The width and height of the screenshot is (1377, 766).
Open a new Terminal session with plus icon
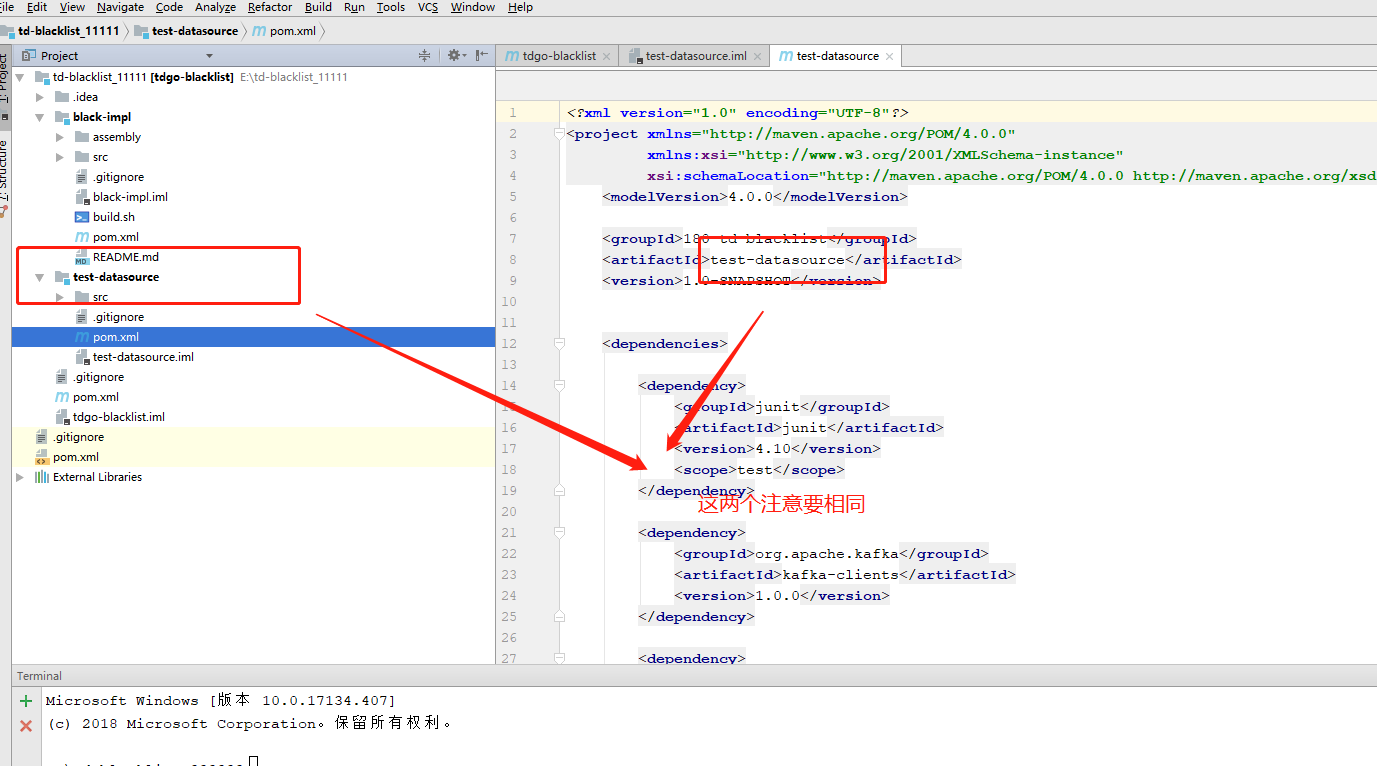(24, 700)
